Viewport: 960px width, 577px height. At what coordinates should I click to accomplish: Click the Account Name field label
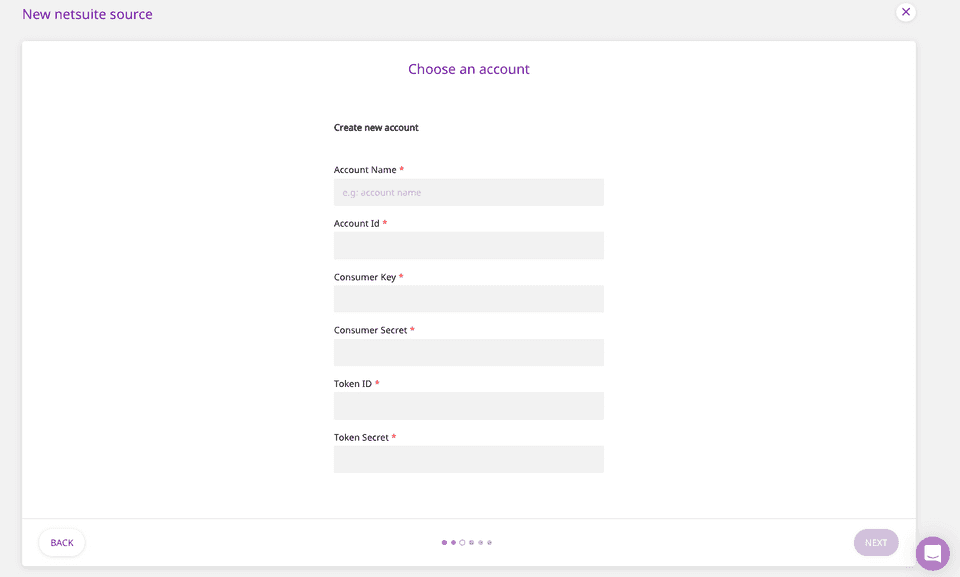pyautogui.click(x=365, y=170)
